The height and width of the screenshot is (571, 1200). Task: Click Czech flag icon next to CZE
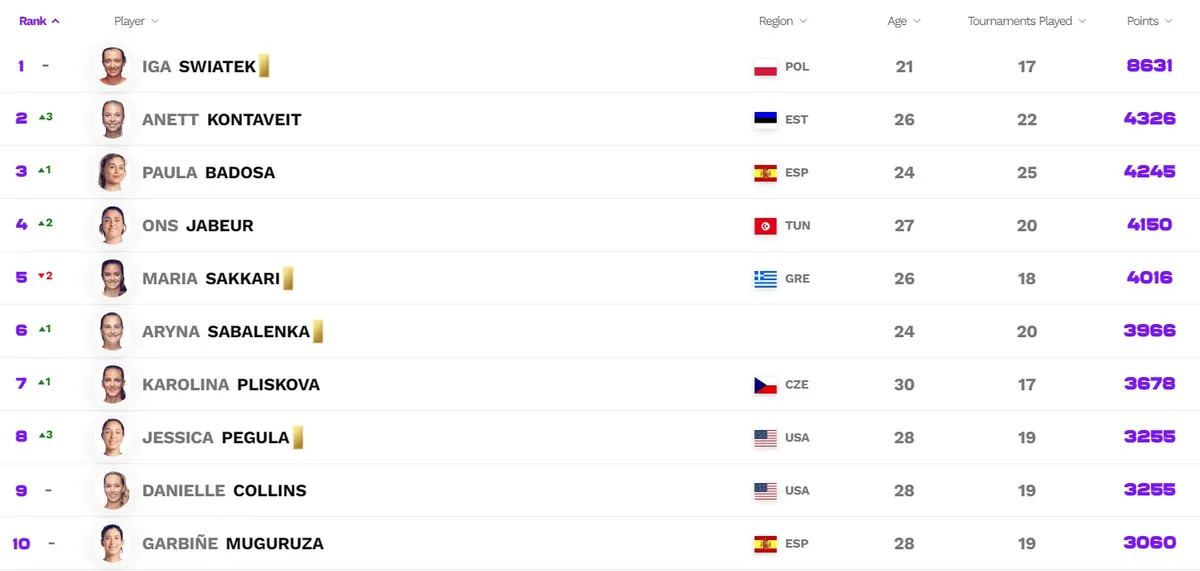tap(765, 385)
